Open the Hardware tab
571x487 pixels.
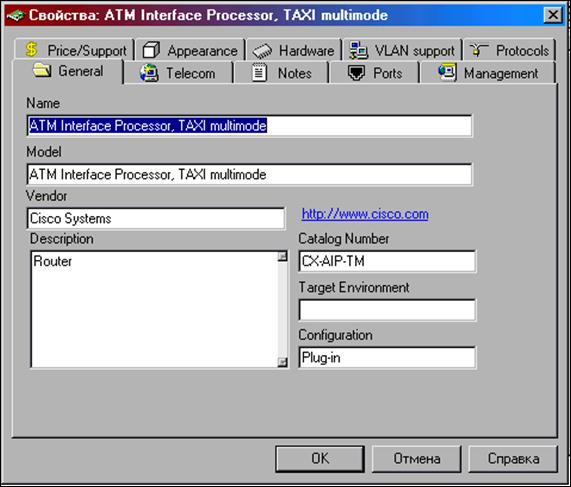294,49
